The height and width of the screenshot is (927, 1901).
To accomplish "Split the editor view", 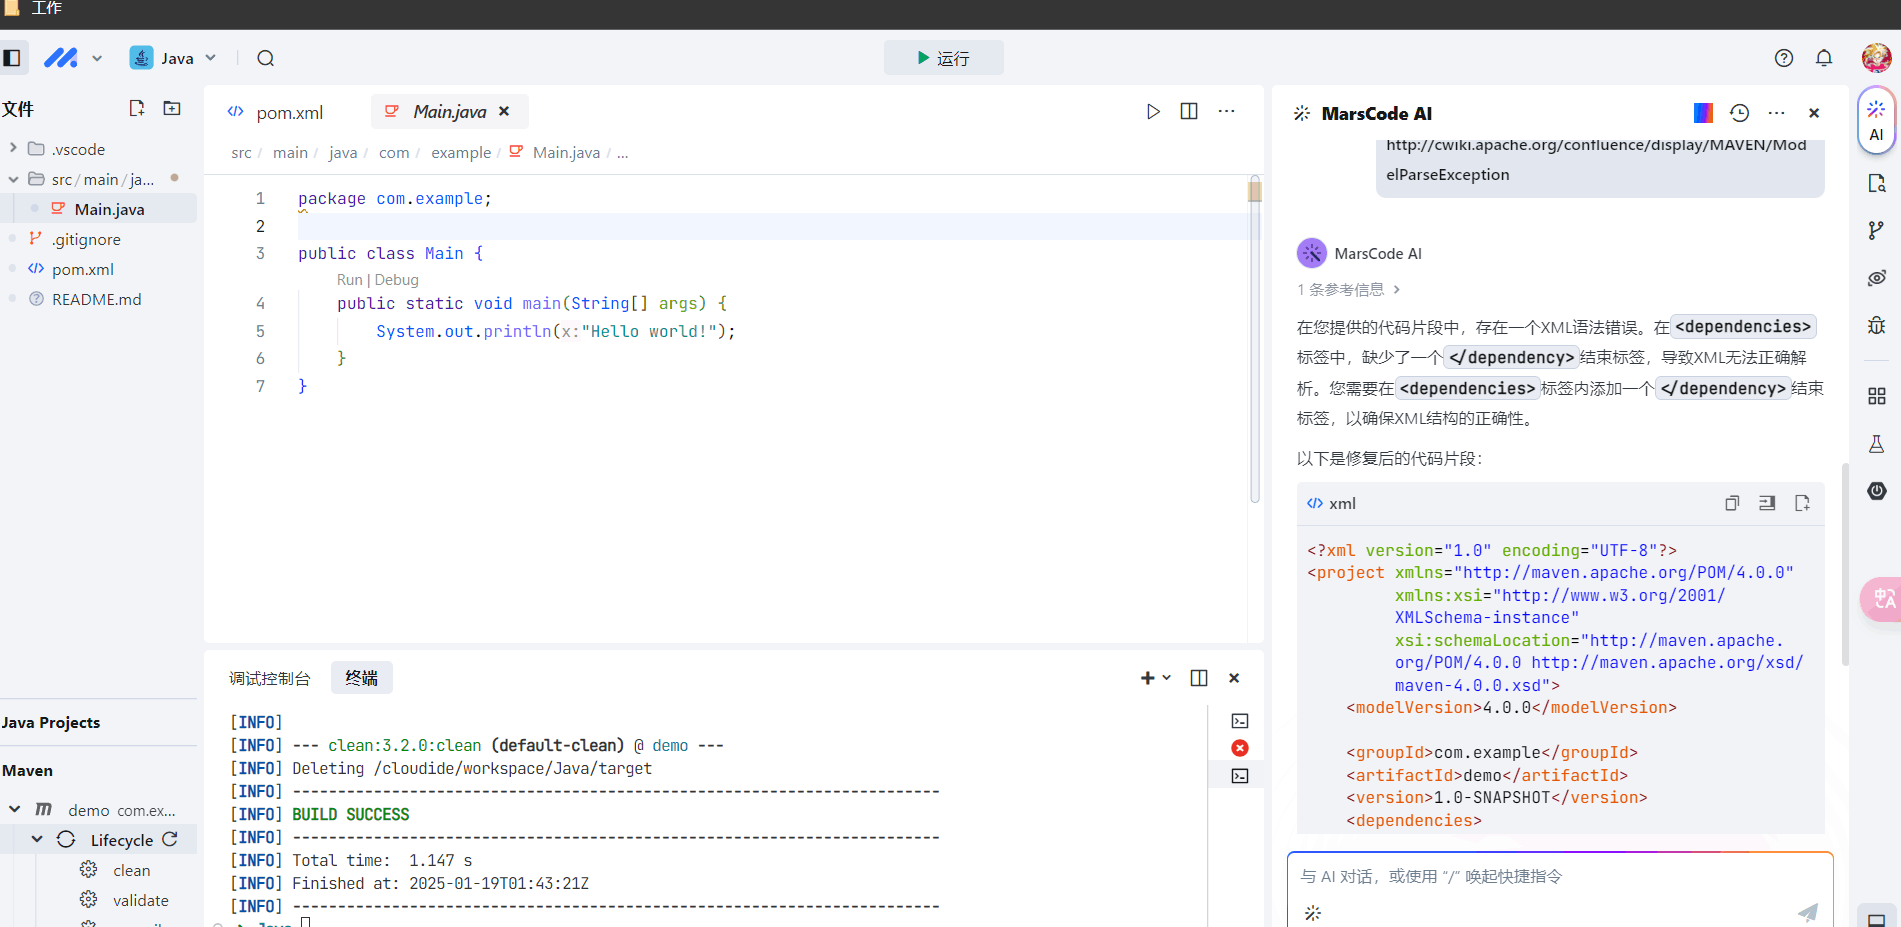I will [x=1189, y=111].
